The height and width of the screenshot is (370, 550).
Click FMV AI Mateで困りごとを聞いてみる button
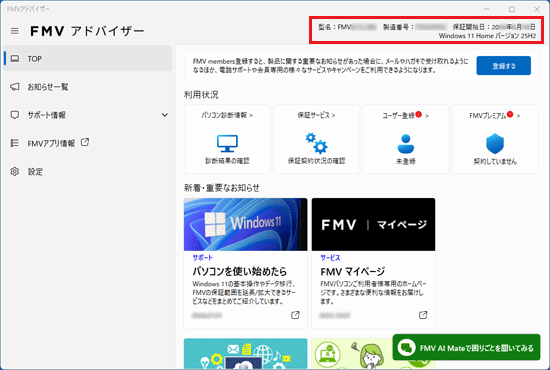(467, 348)
